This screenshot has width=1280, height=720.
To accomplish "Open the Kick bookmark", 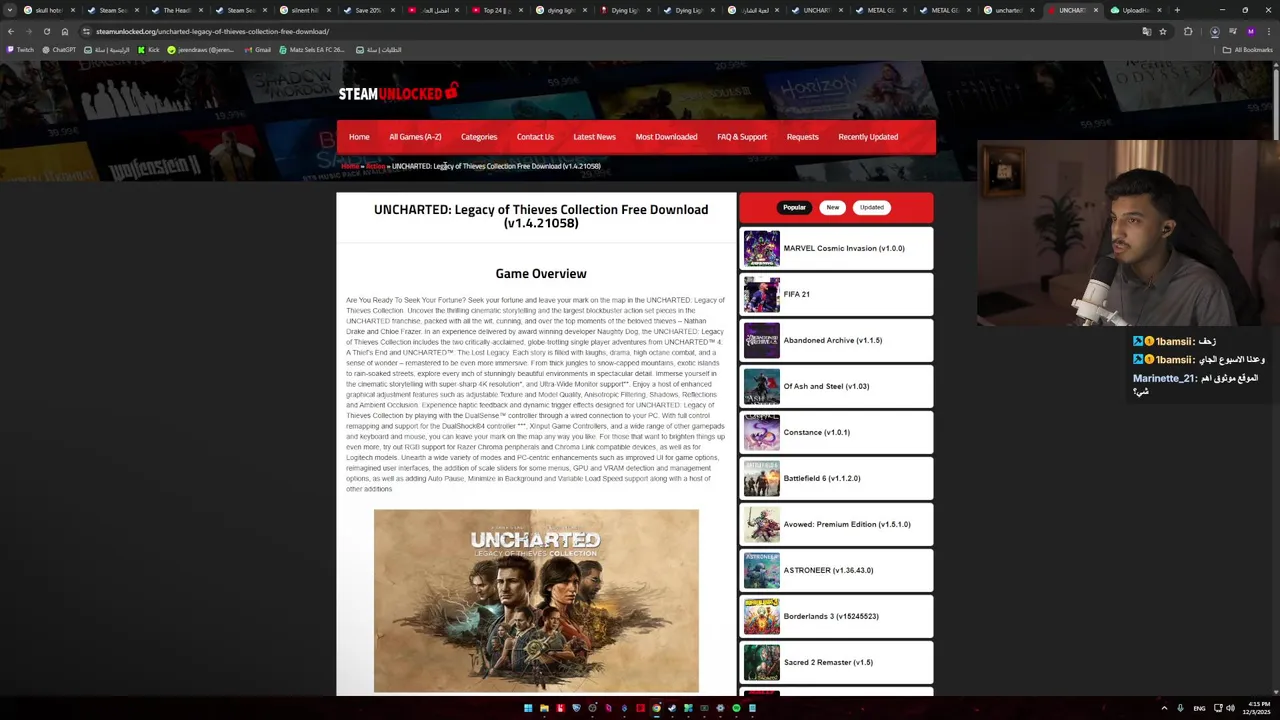I will pos(148,50).
